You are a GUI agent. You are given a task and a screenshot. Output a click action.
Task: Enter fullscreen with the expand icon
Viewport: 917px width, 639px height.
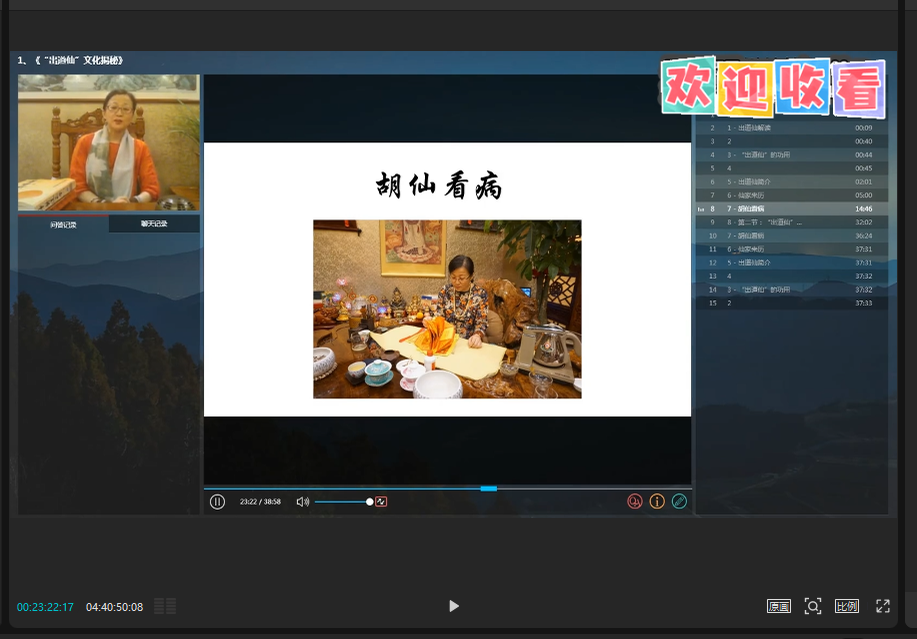point(883,606)
